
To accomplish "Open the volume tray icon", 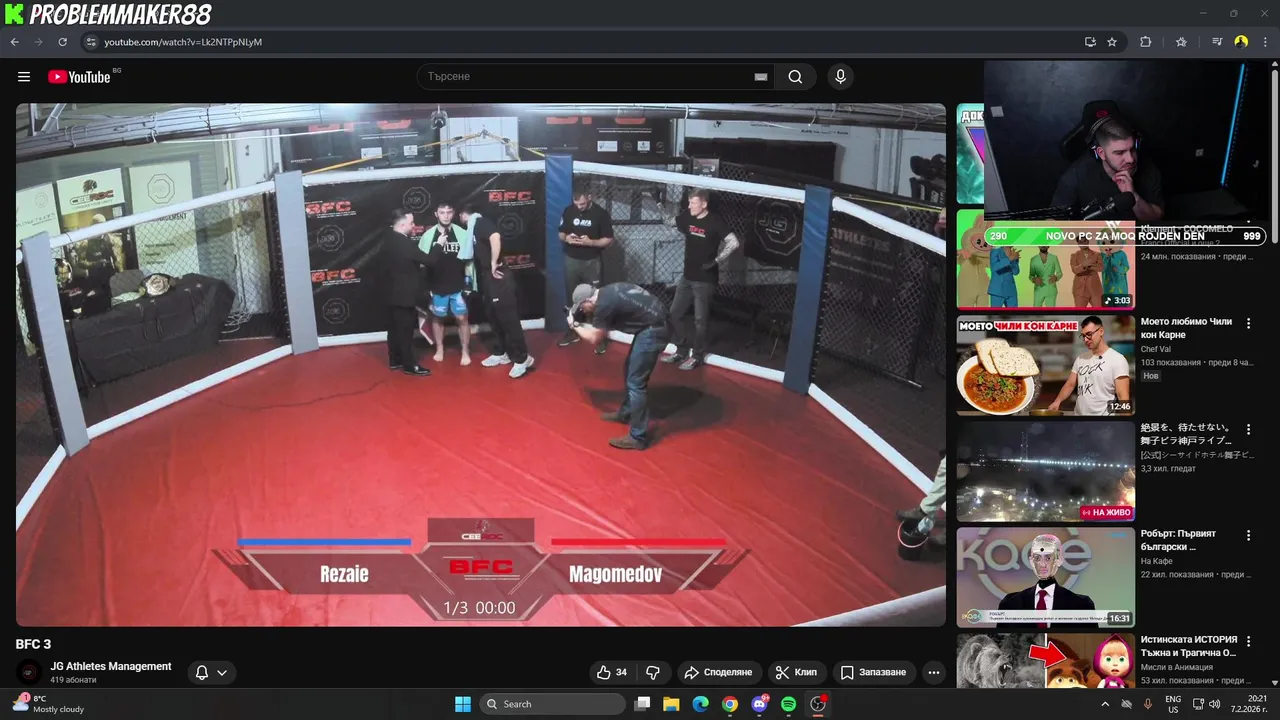I will 1217,704.
